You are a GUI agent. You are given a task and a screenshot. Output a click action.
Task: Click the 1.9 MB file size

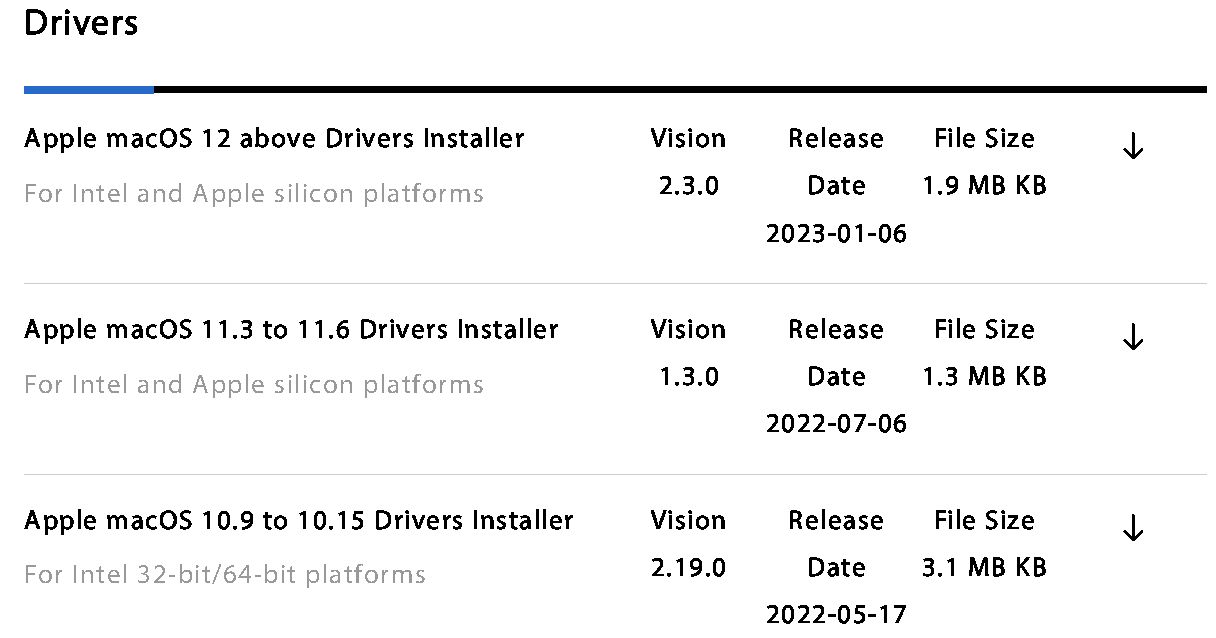[984, 186]
